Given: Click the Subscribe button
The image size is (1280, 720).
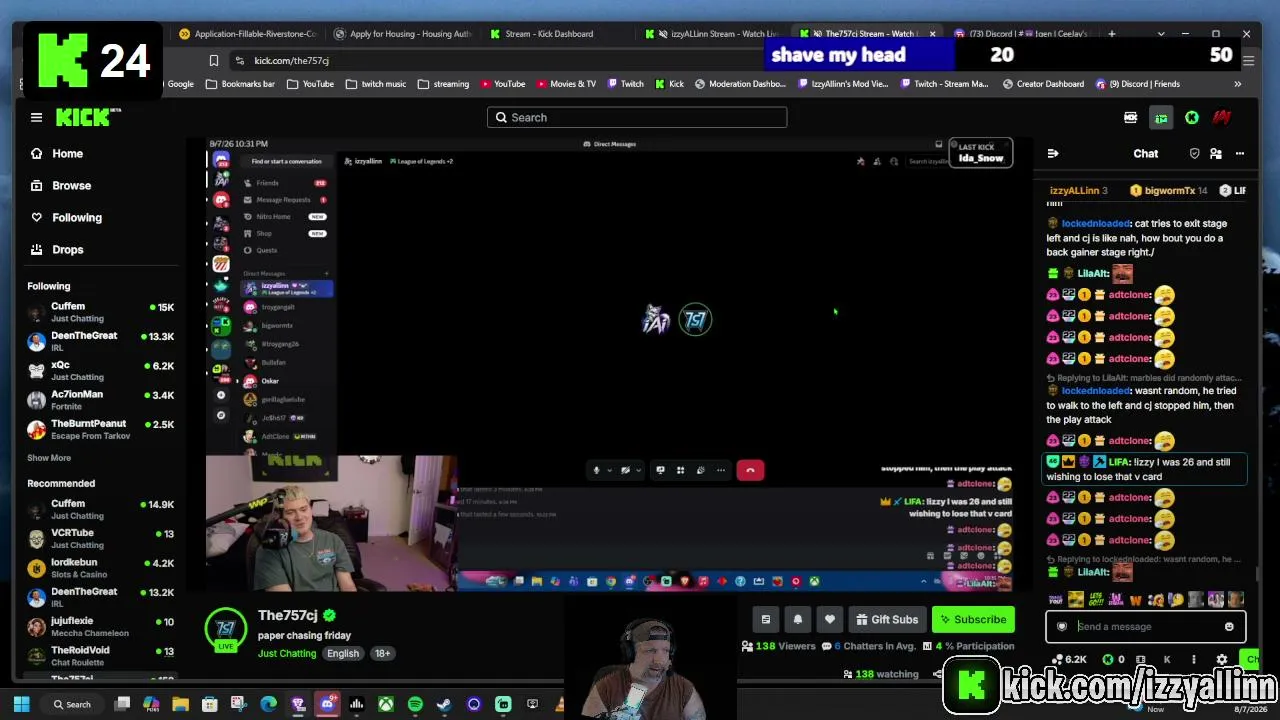Looking at the screenshot, I should [x=973, y=620].
